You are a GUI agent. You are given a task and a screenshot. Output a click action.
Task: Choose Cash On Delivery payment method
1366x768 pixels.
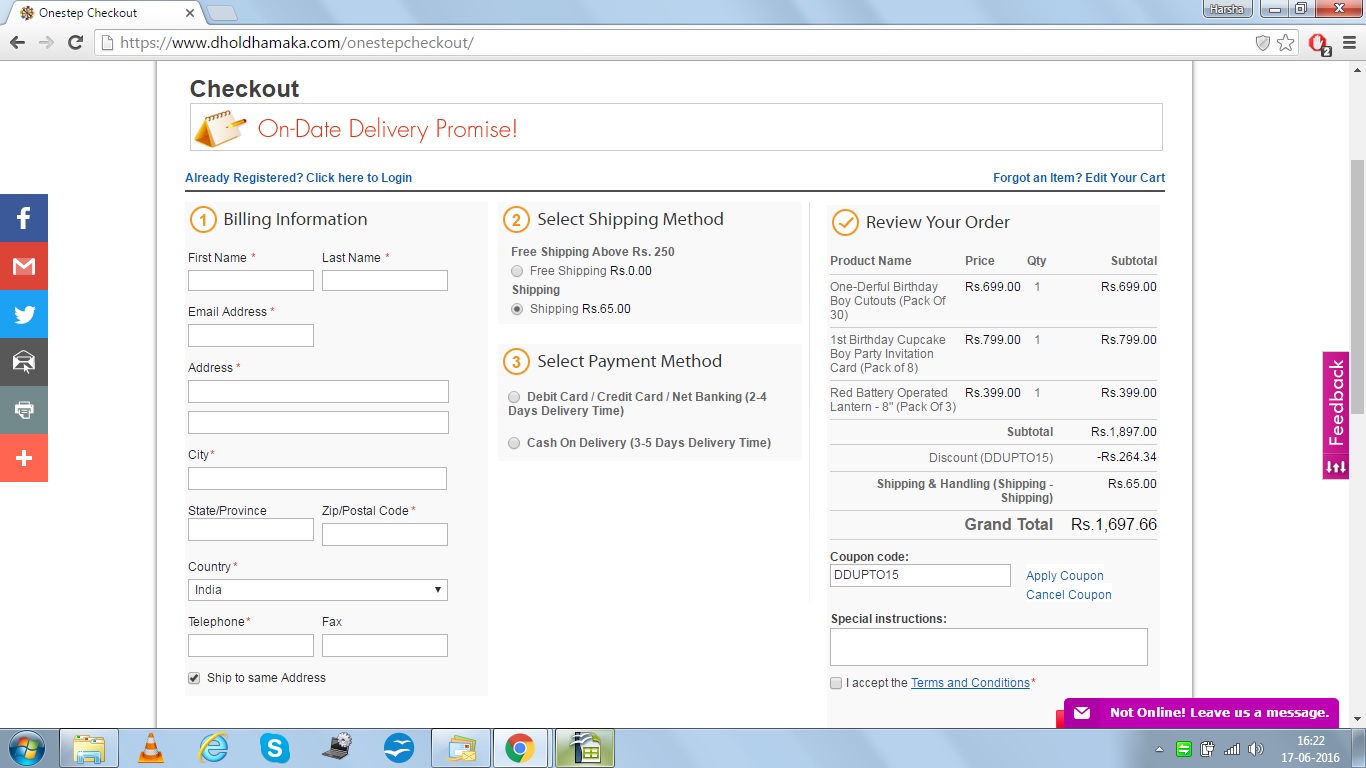point(514,443)
